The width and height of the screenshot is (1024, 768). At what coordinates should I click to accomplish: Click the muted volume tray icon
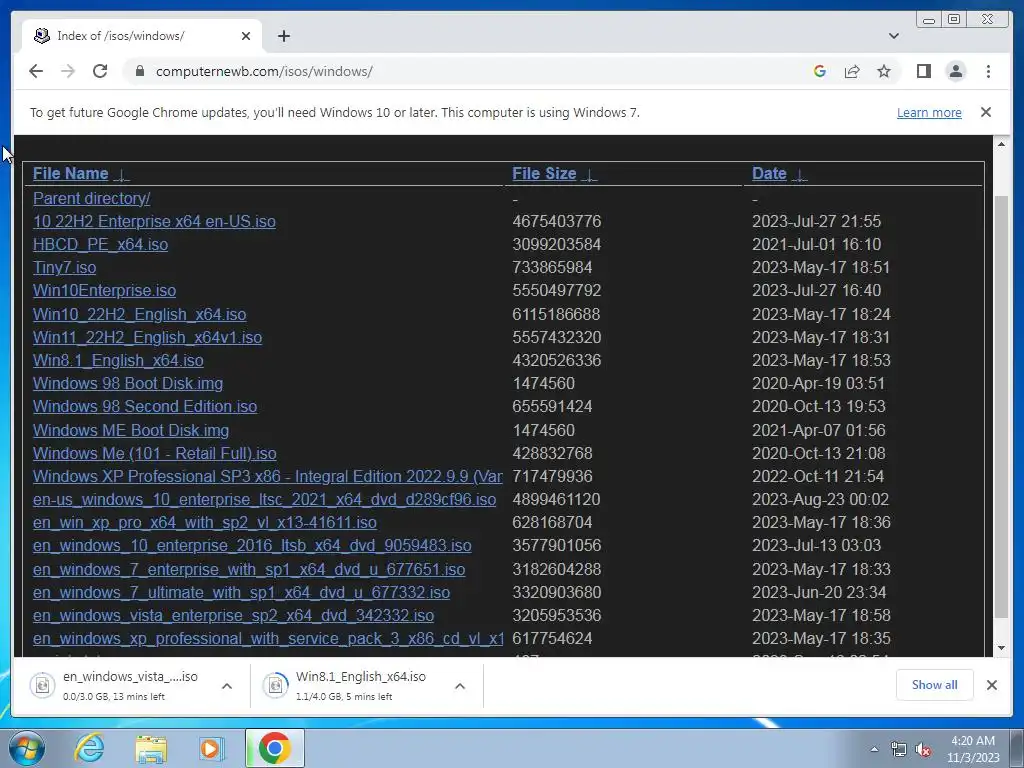tap(923, 750)
